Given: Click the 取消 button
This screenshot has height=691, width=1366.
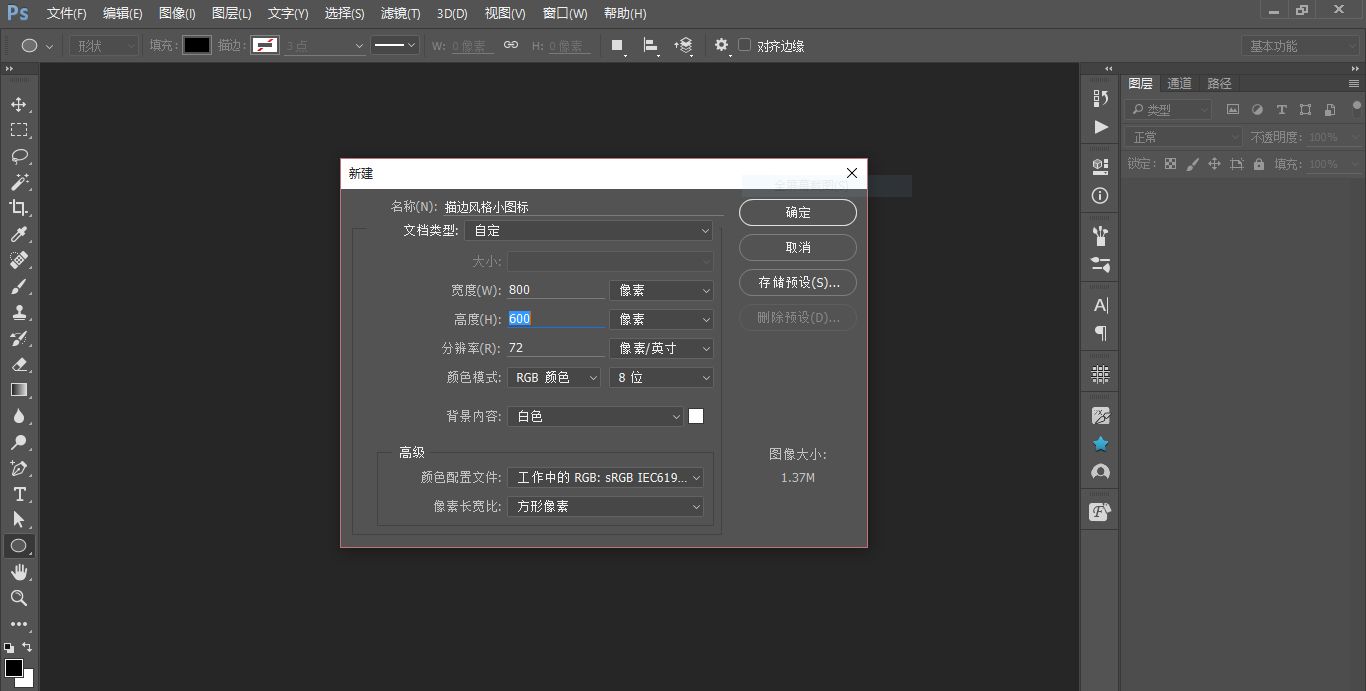Looking at the screenshot, I should [798, 247].
